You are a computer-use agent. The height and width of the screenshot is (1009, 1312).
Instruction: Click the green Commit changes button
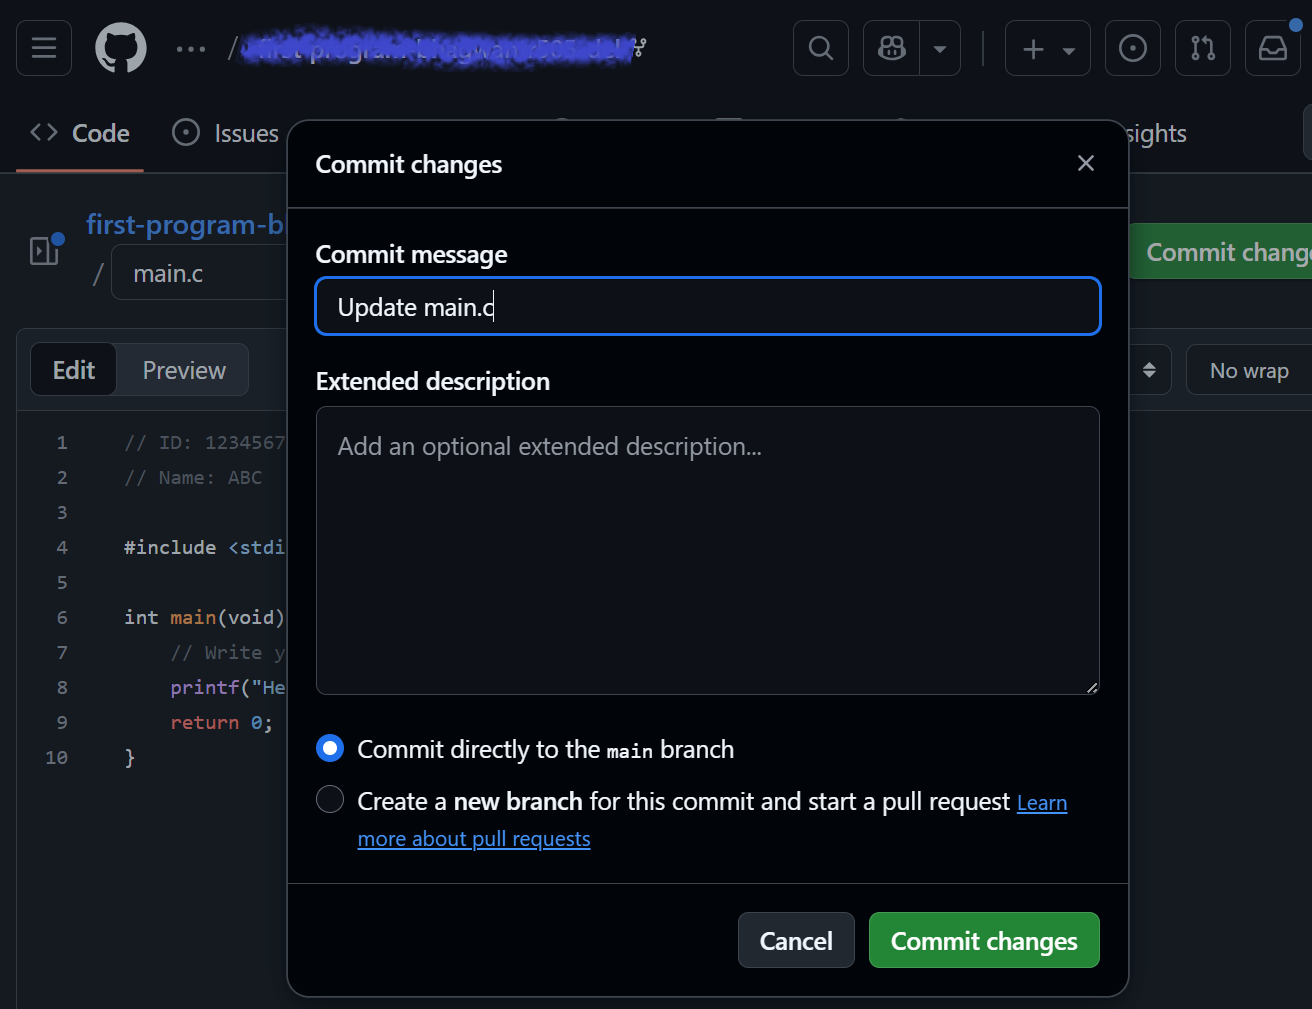(984, 941)
